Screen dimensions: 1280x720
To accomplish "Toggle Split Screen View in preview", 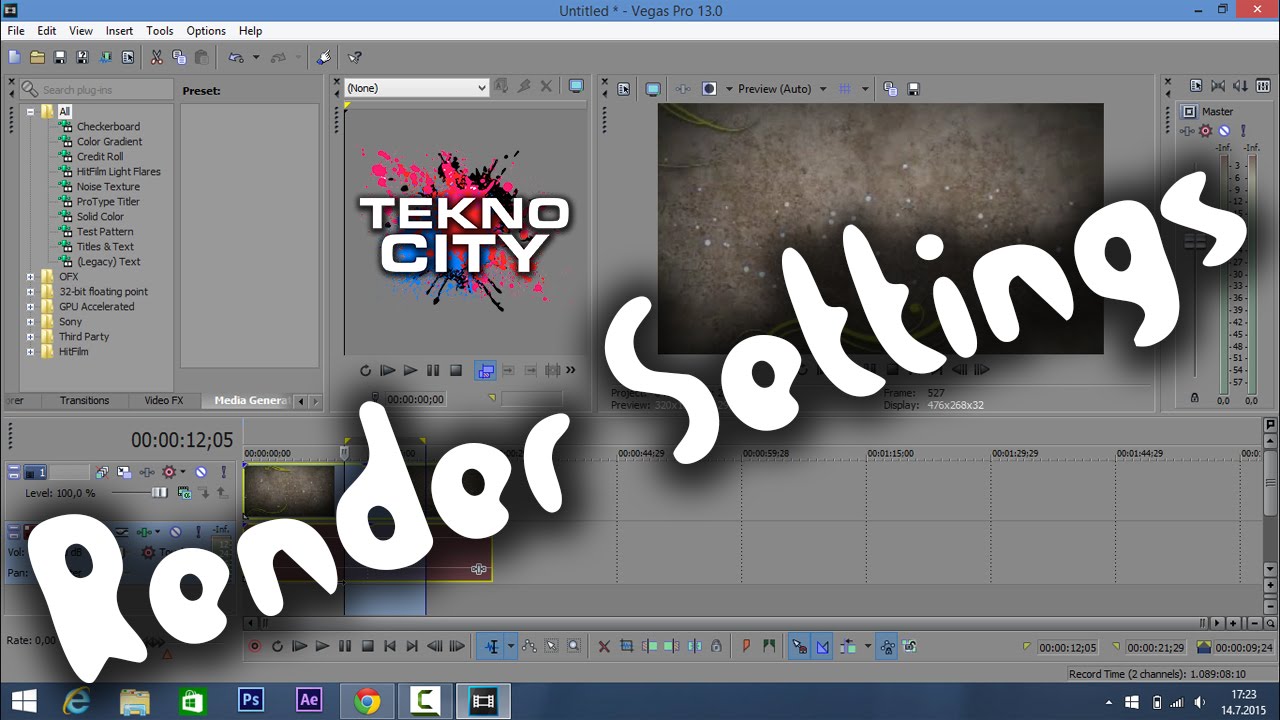I will click(x=709, y=89).
